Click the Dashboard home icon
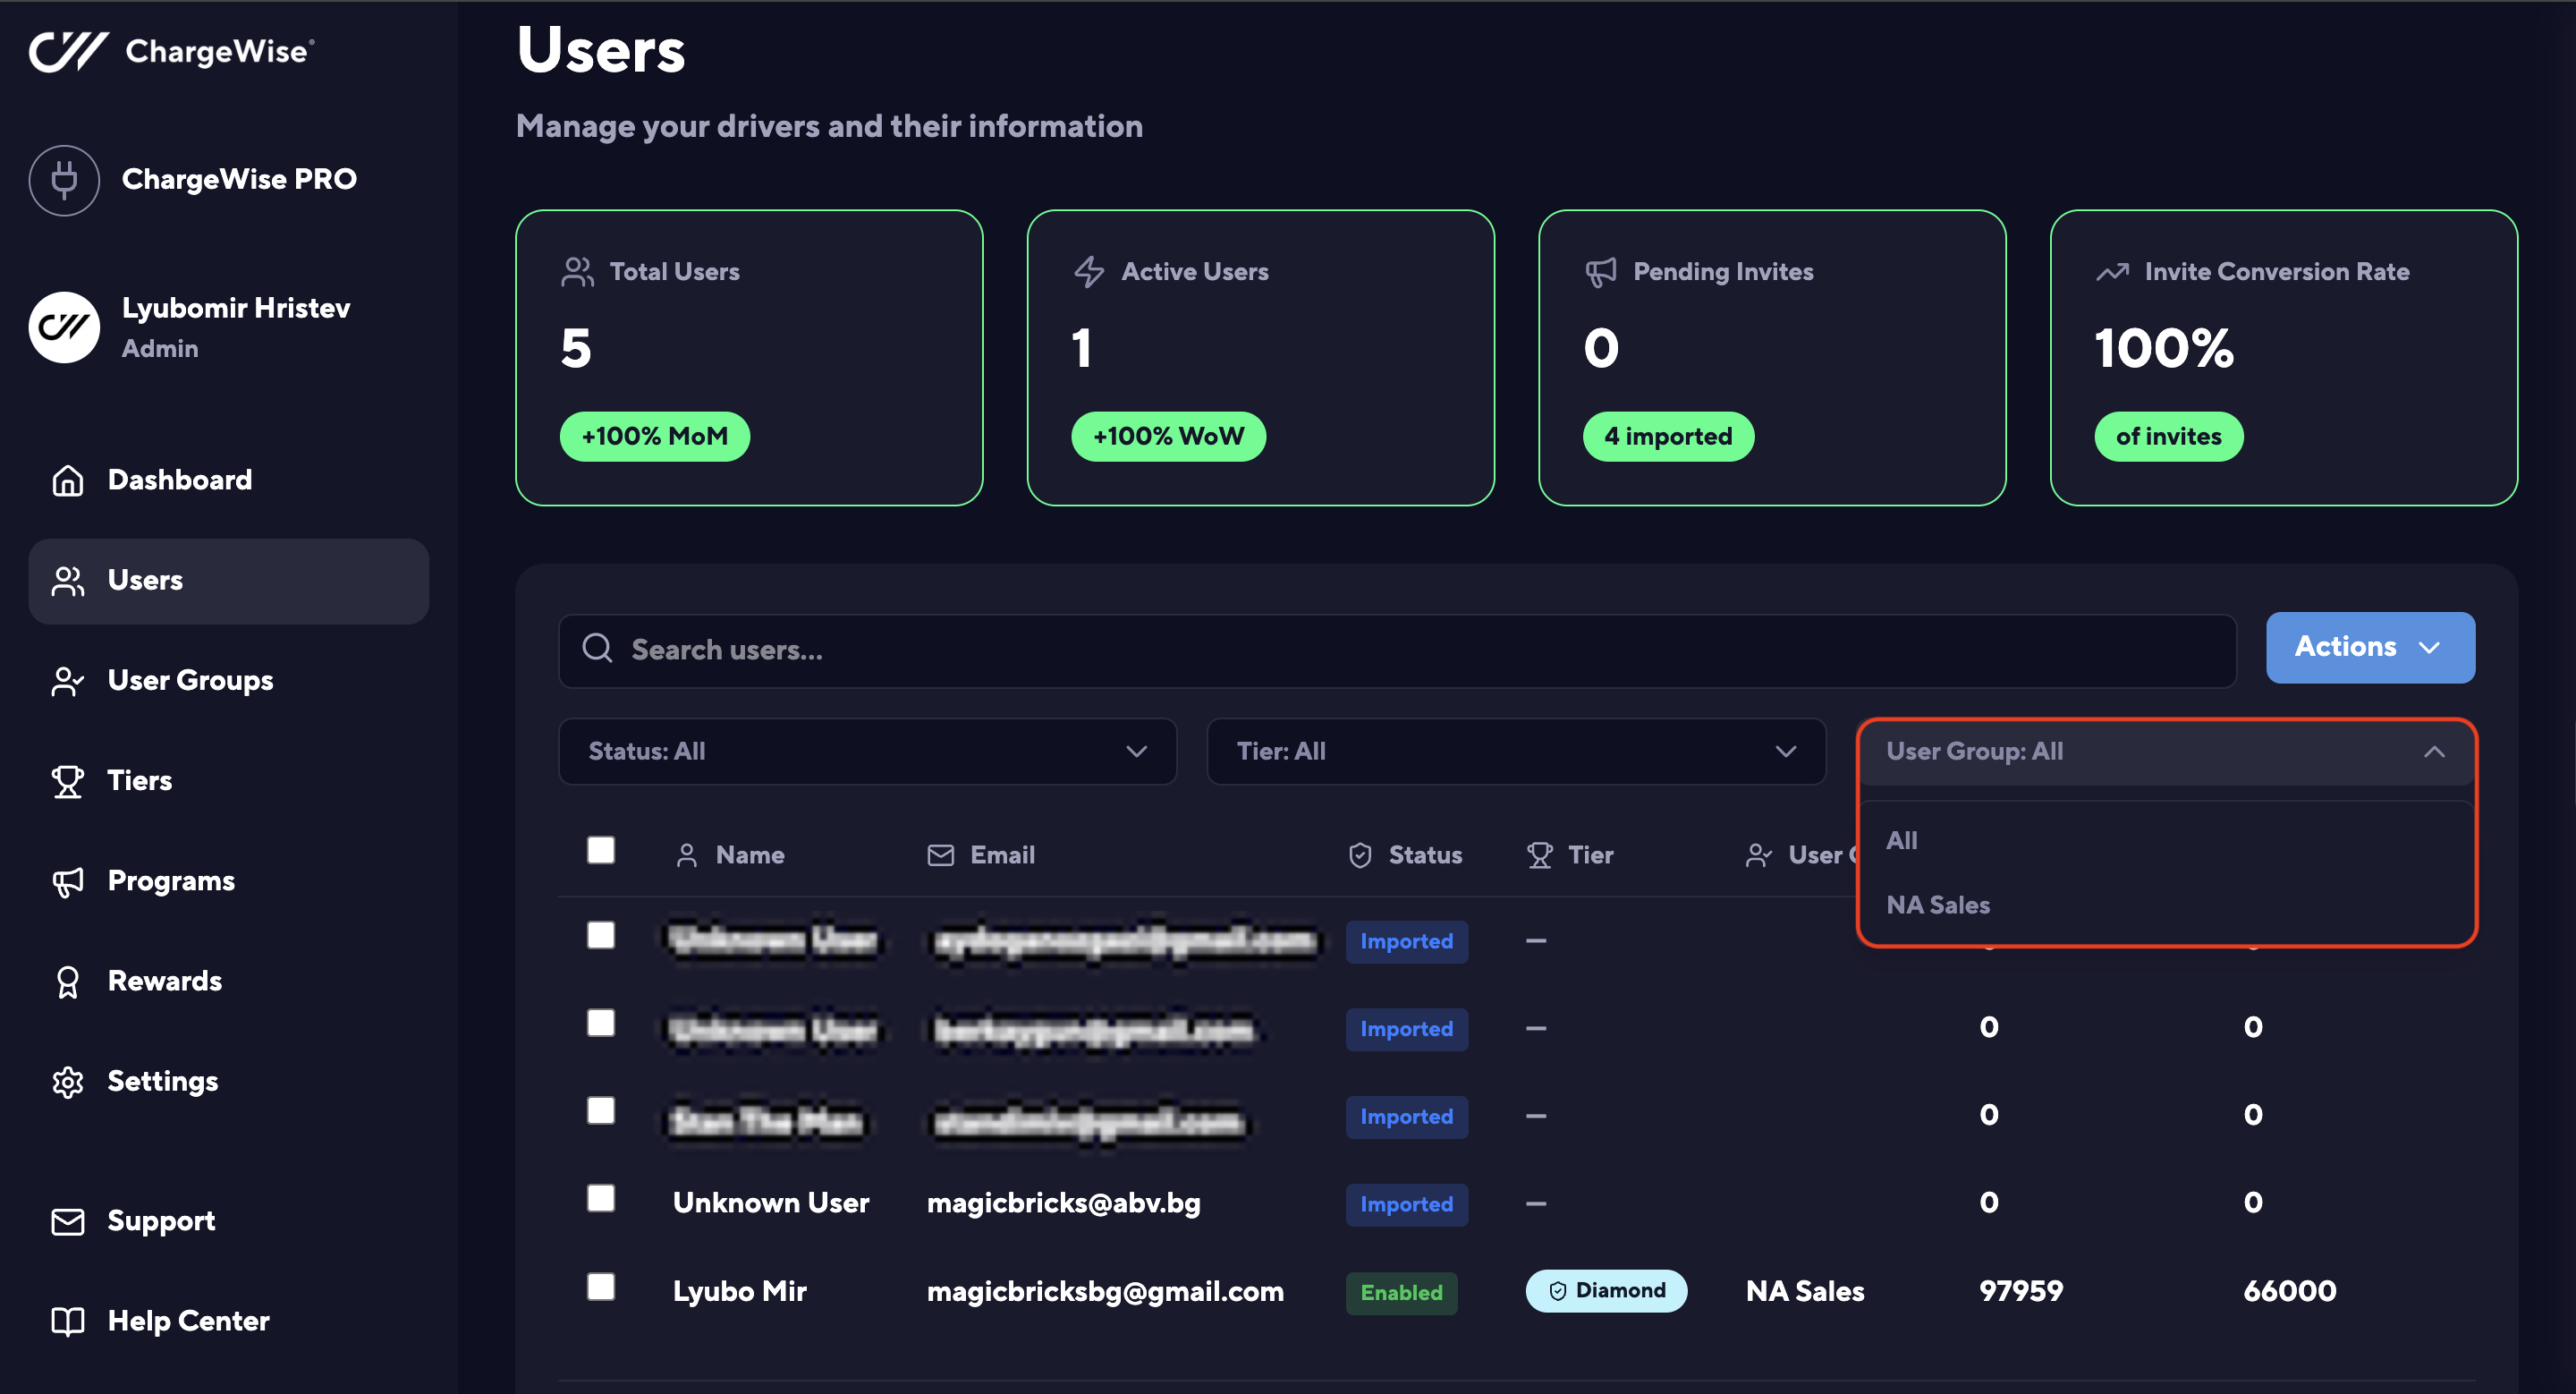The height and width of the screenshot is (1394, 2576). point(68,480)
